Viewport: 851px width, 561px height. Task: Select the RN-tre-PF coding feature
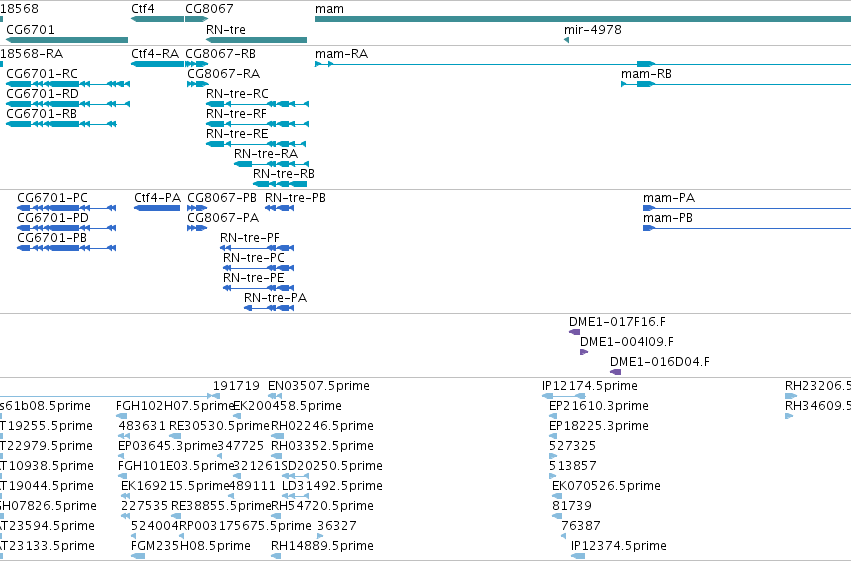257,248
